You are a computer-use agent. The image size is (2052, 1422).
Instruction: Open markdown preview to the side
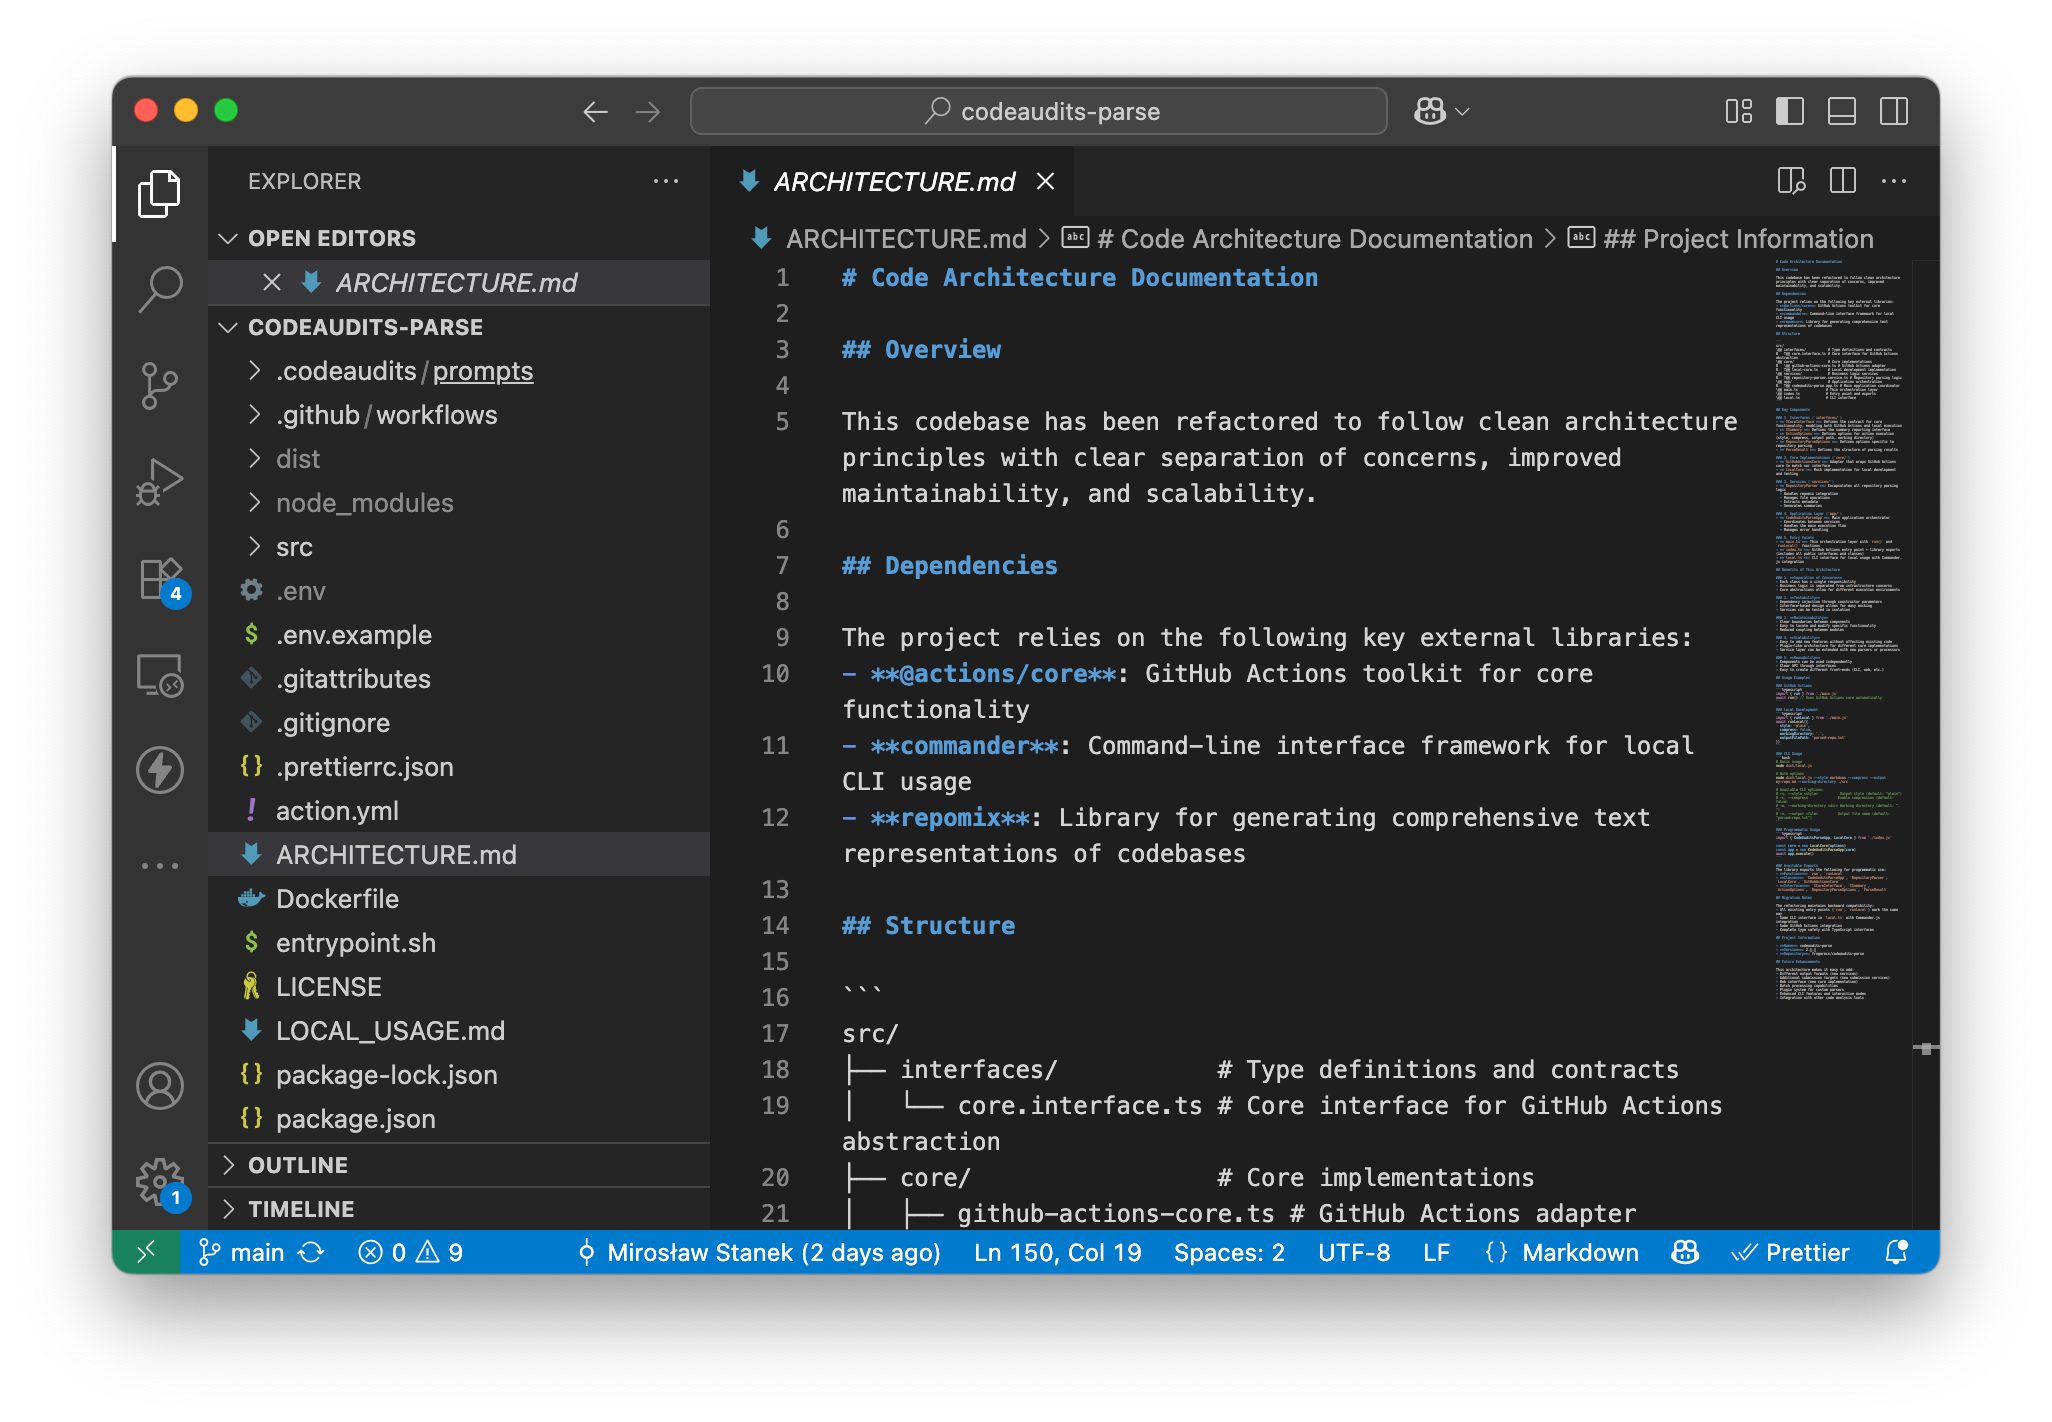pyautogui.click(x=1791, y=181)
